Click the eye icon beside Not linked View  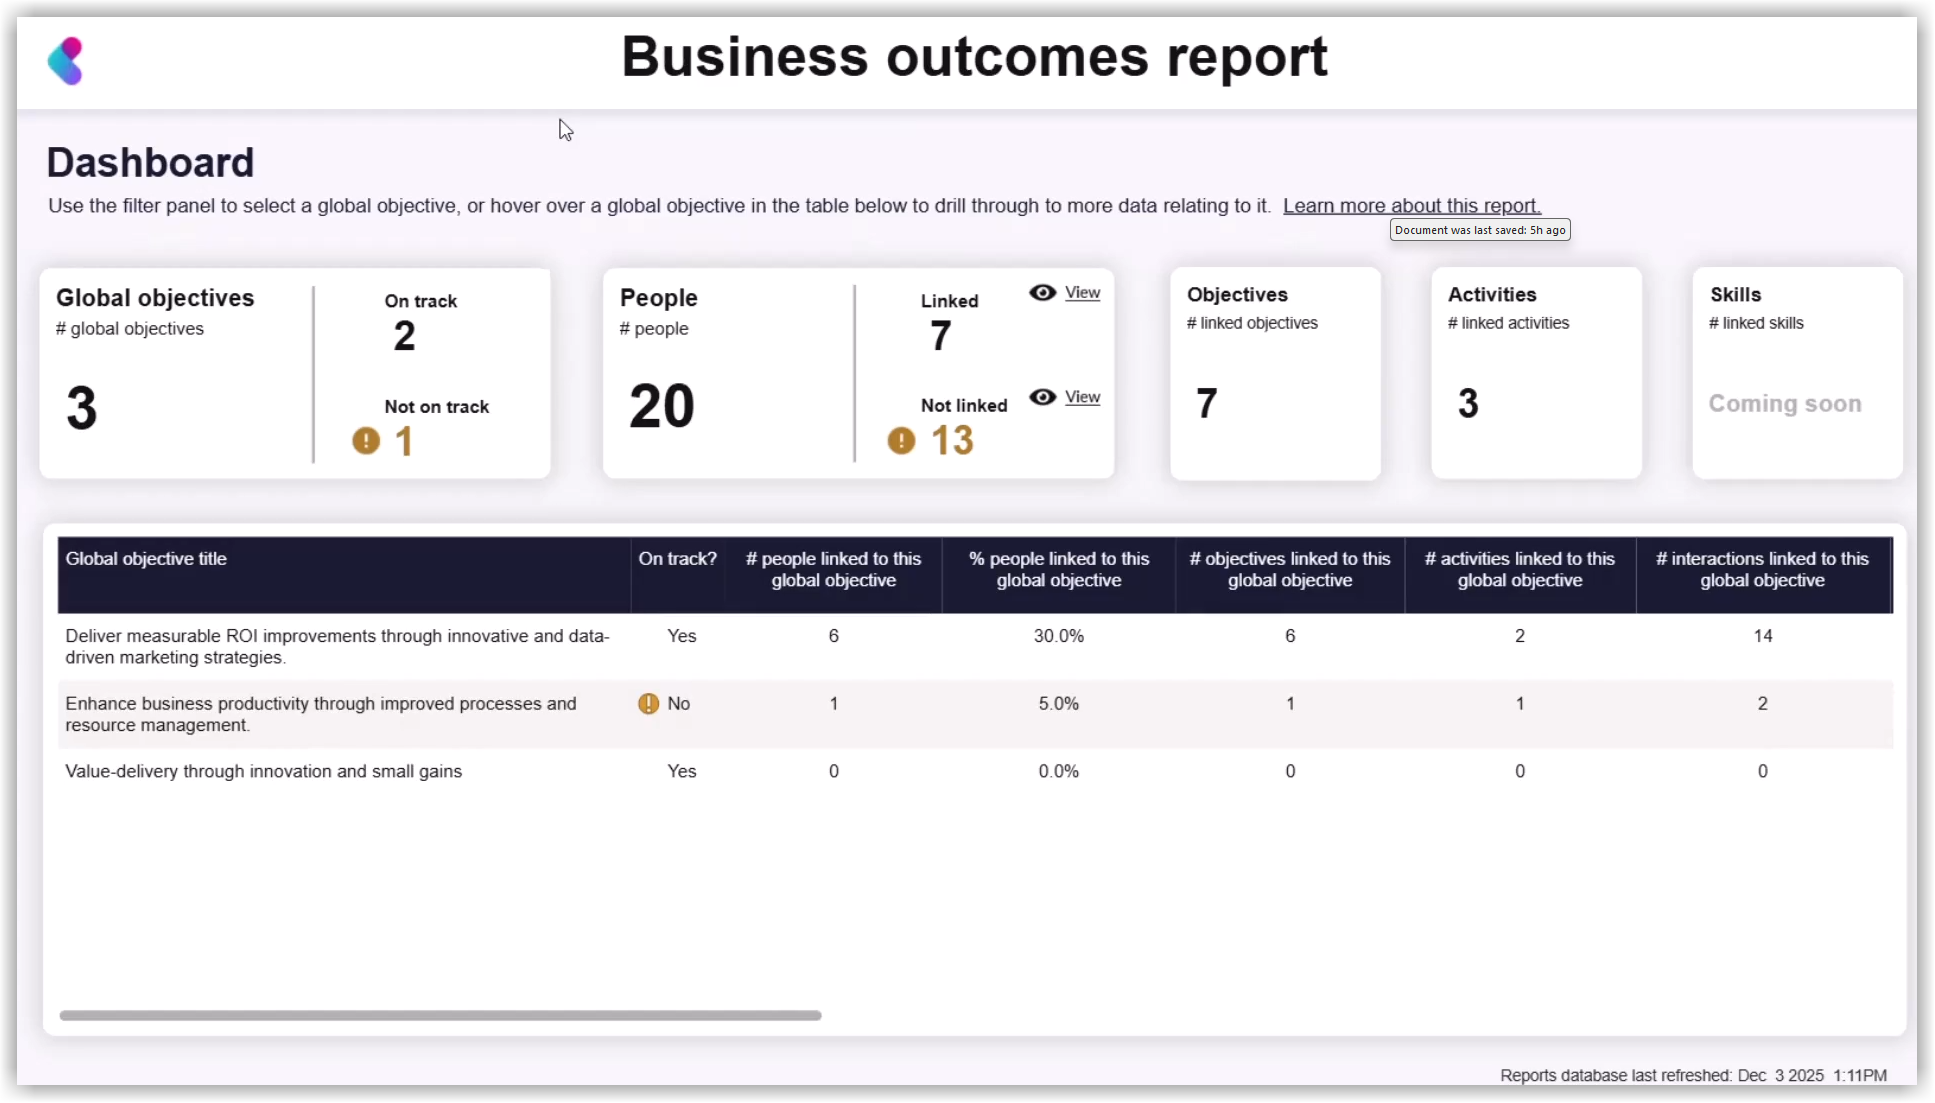1042,397
